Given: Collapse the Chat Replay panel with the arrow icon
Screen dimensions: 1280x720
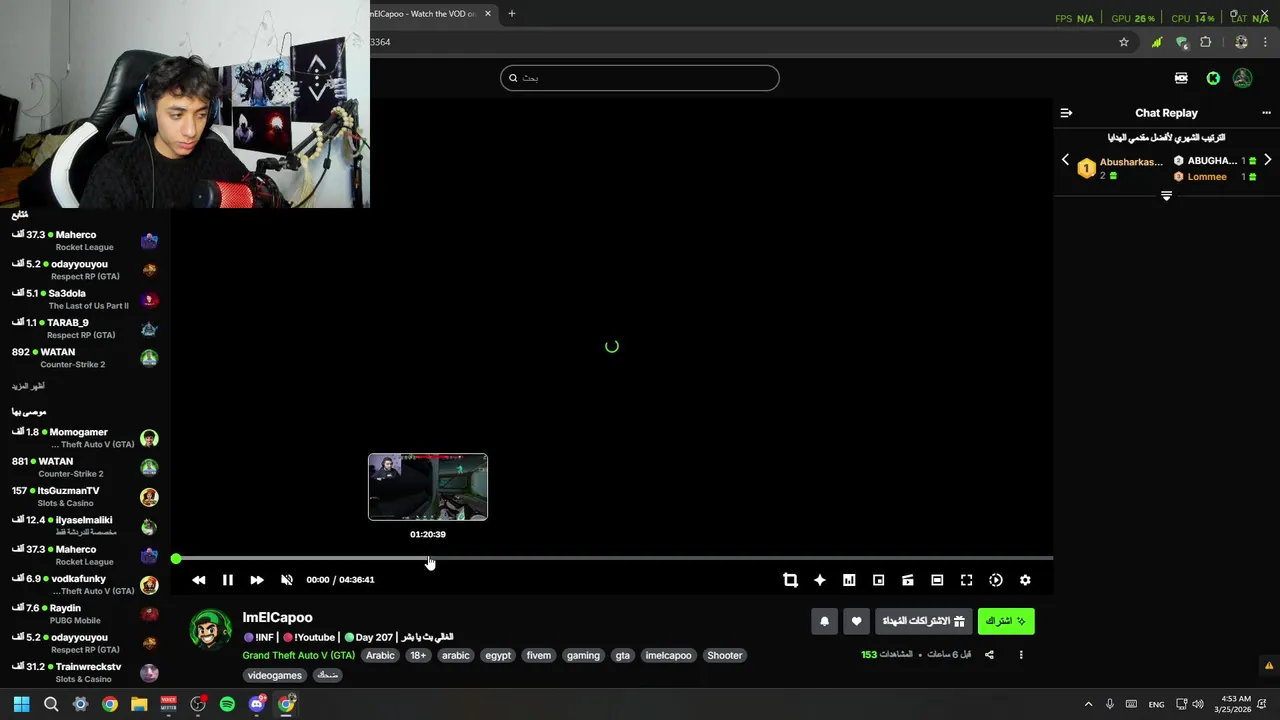Looking at the screenshot, I should 1066,113.
